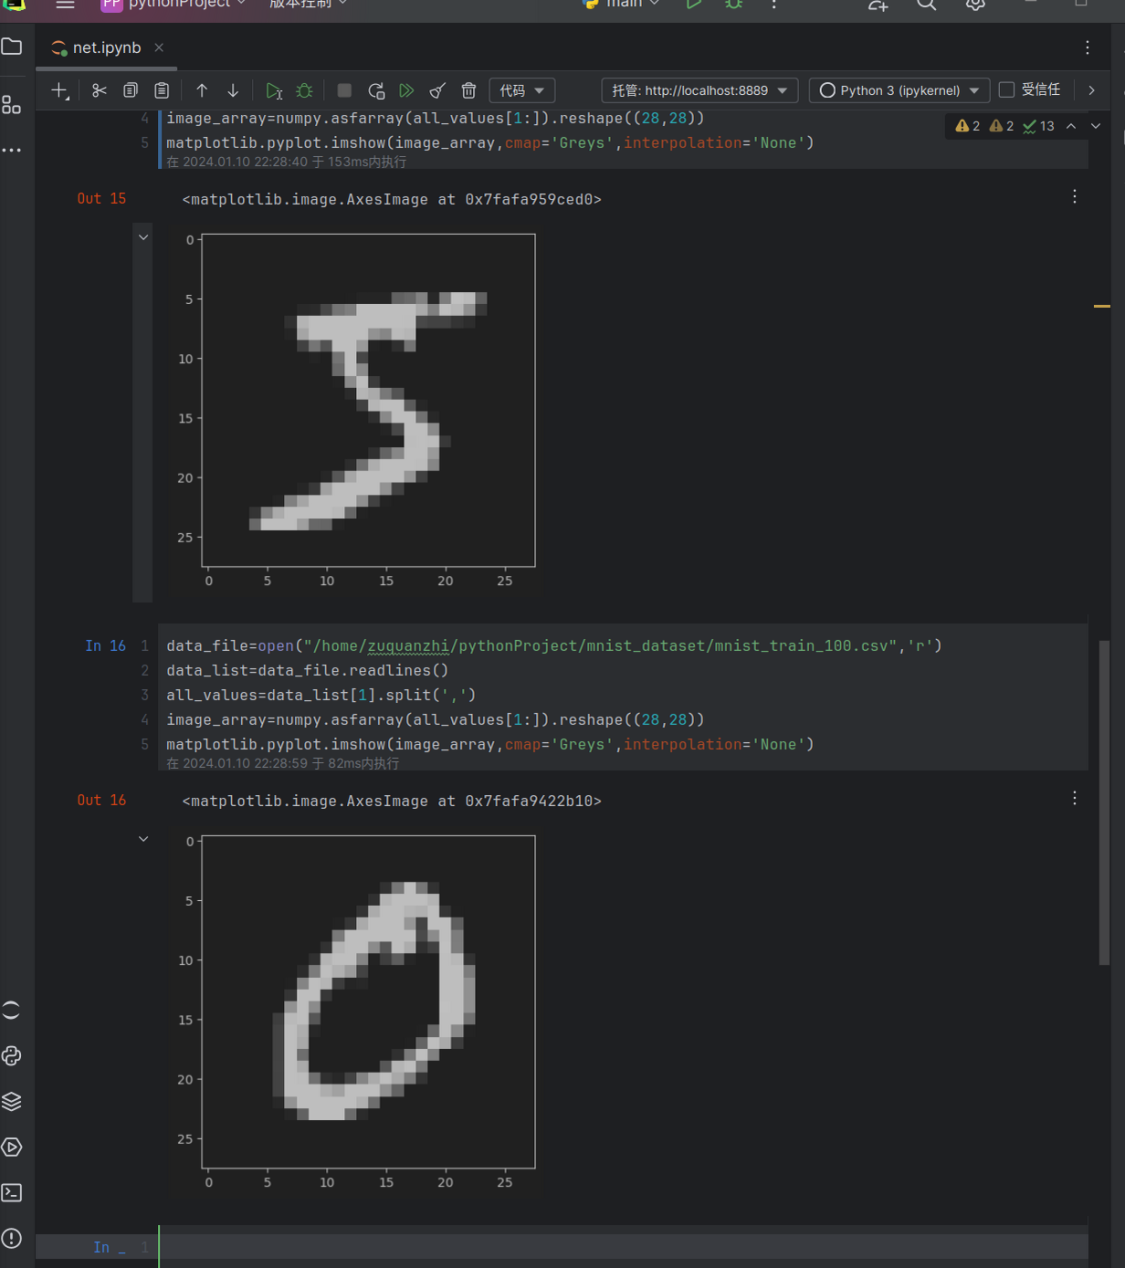Run cell and select below

click(x=273, y=91)
